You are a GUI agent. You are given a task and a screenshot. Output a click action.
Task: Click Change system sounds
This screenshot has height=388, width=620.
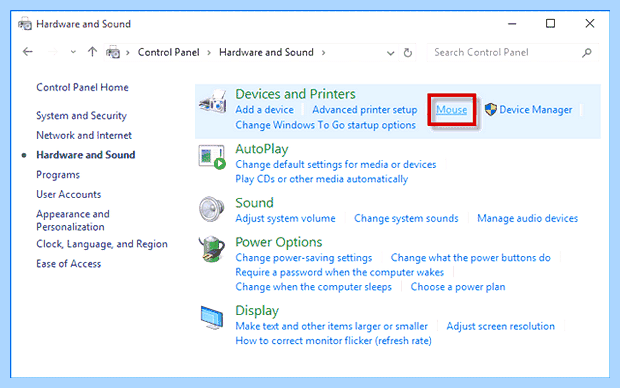point(406,218)
